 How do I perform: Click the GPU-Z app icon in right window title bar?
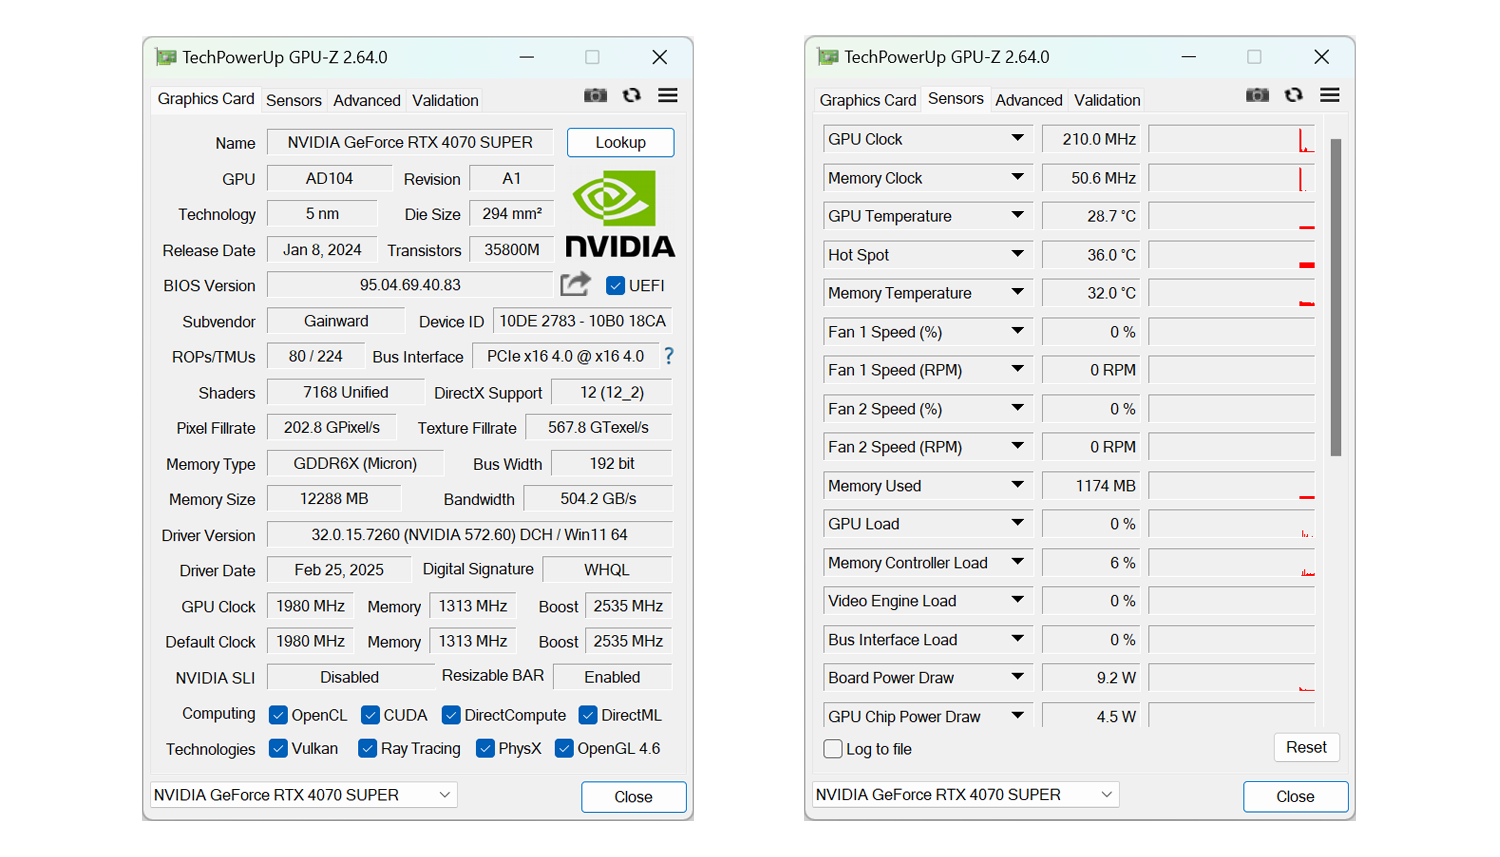pos(828,57)
